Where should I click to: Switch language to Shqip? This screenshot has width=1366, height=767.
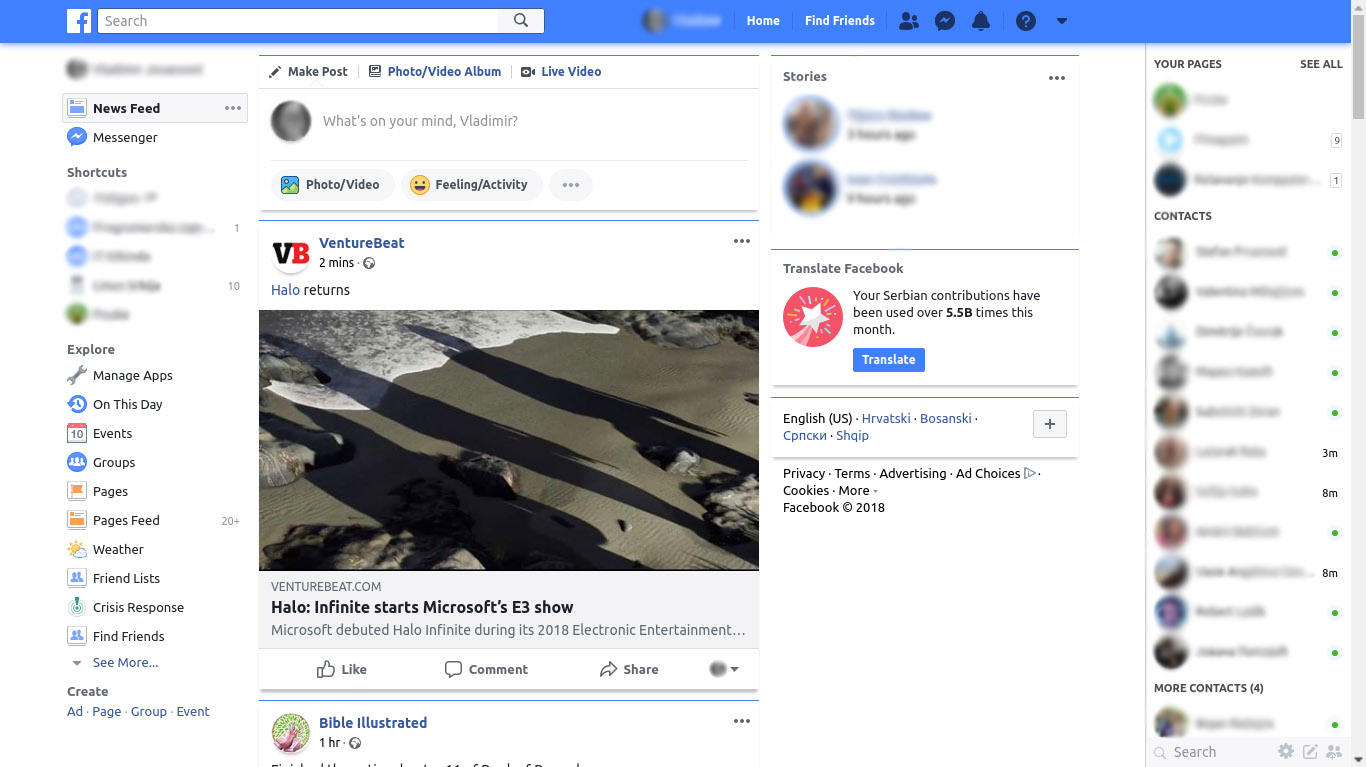[x=852, y=436]
